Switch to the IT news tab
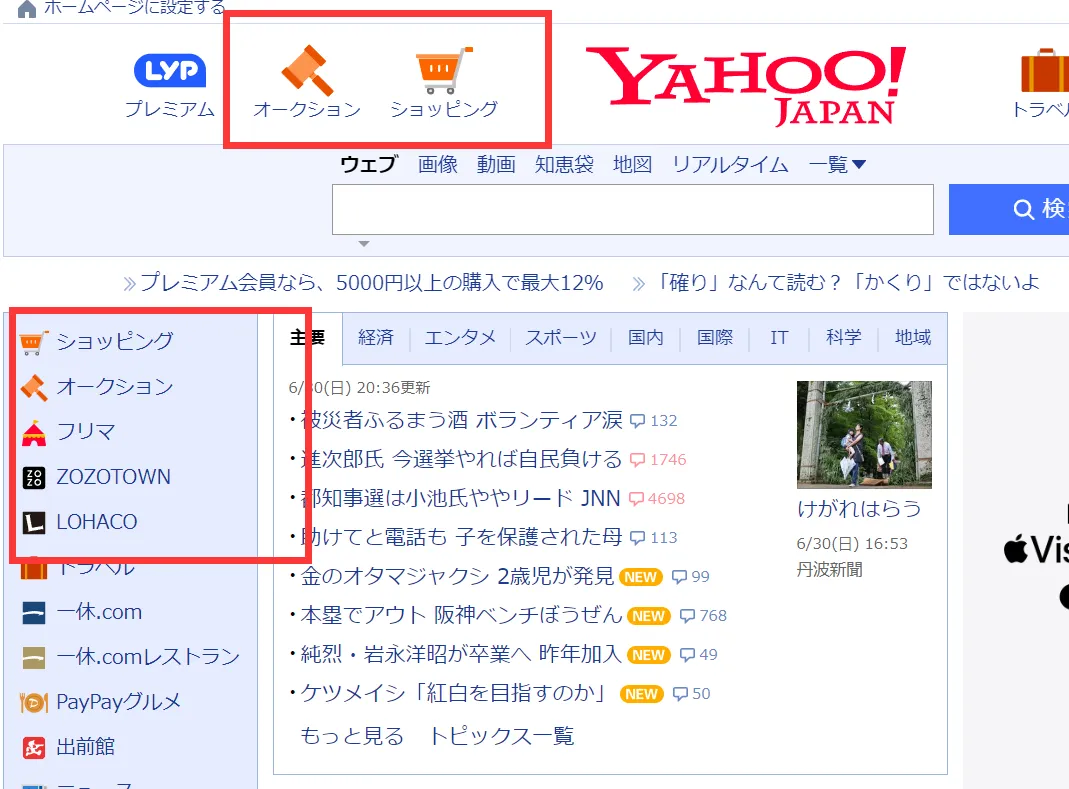Viewport: 1069px width, 789px height. [779, 338]
